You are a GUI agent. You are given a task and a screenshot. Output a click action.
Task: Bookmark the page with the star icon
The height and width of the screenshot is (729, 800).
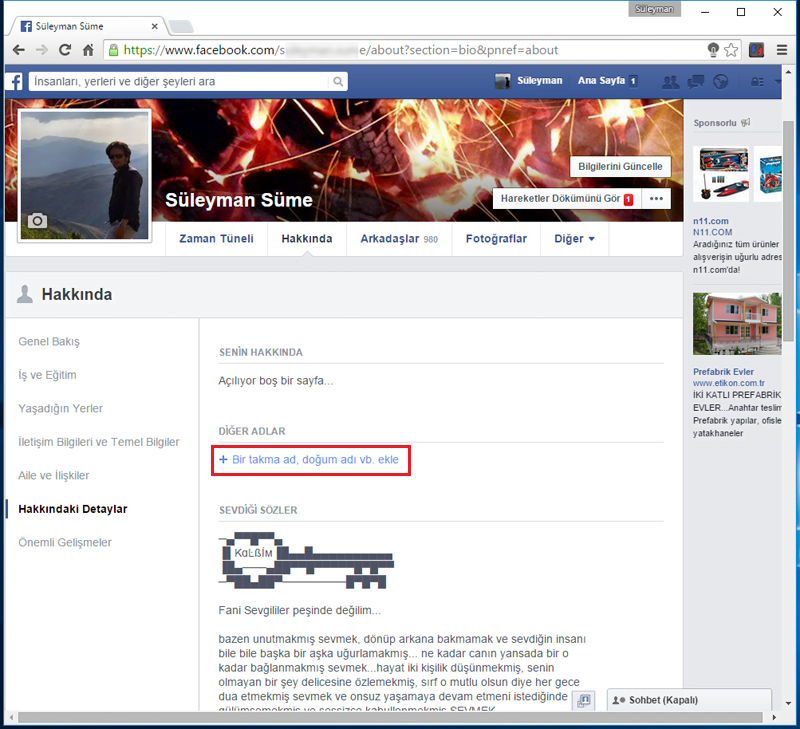(729, 49)
